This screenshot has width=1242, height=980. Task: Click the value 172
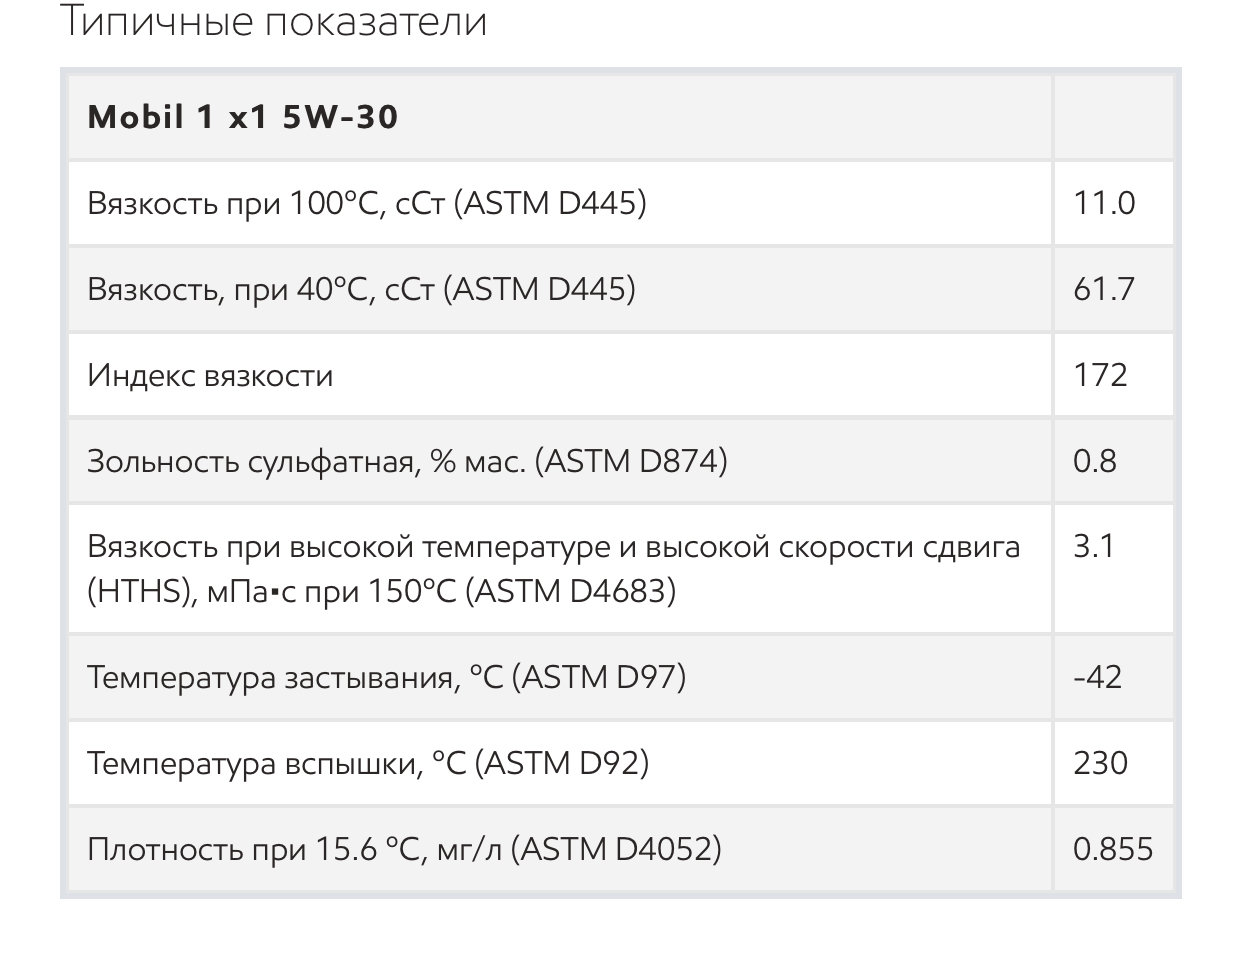click(1100, 376)
